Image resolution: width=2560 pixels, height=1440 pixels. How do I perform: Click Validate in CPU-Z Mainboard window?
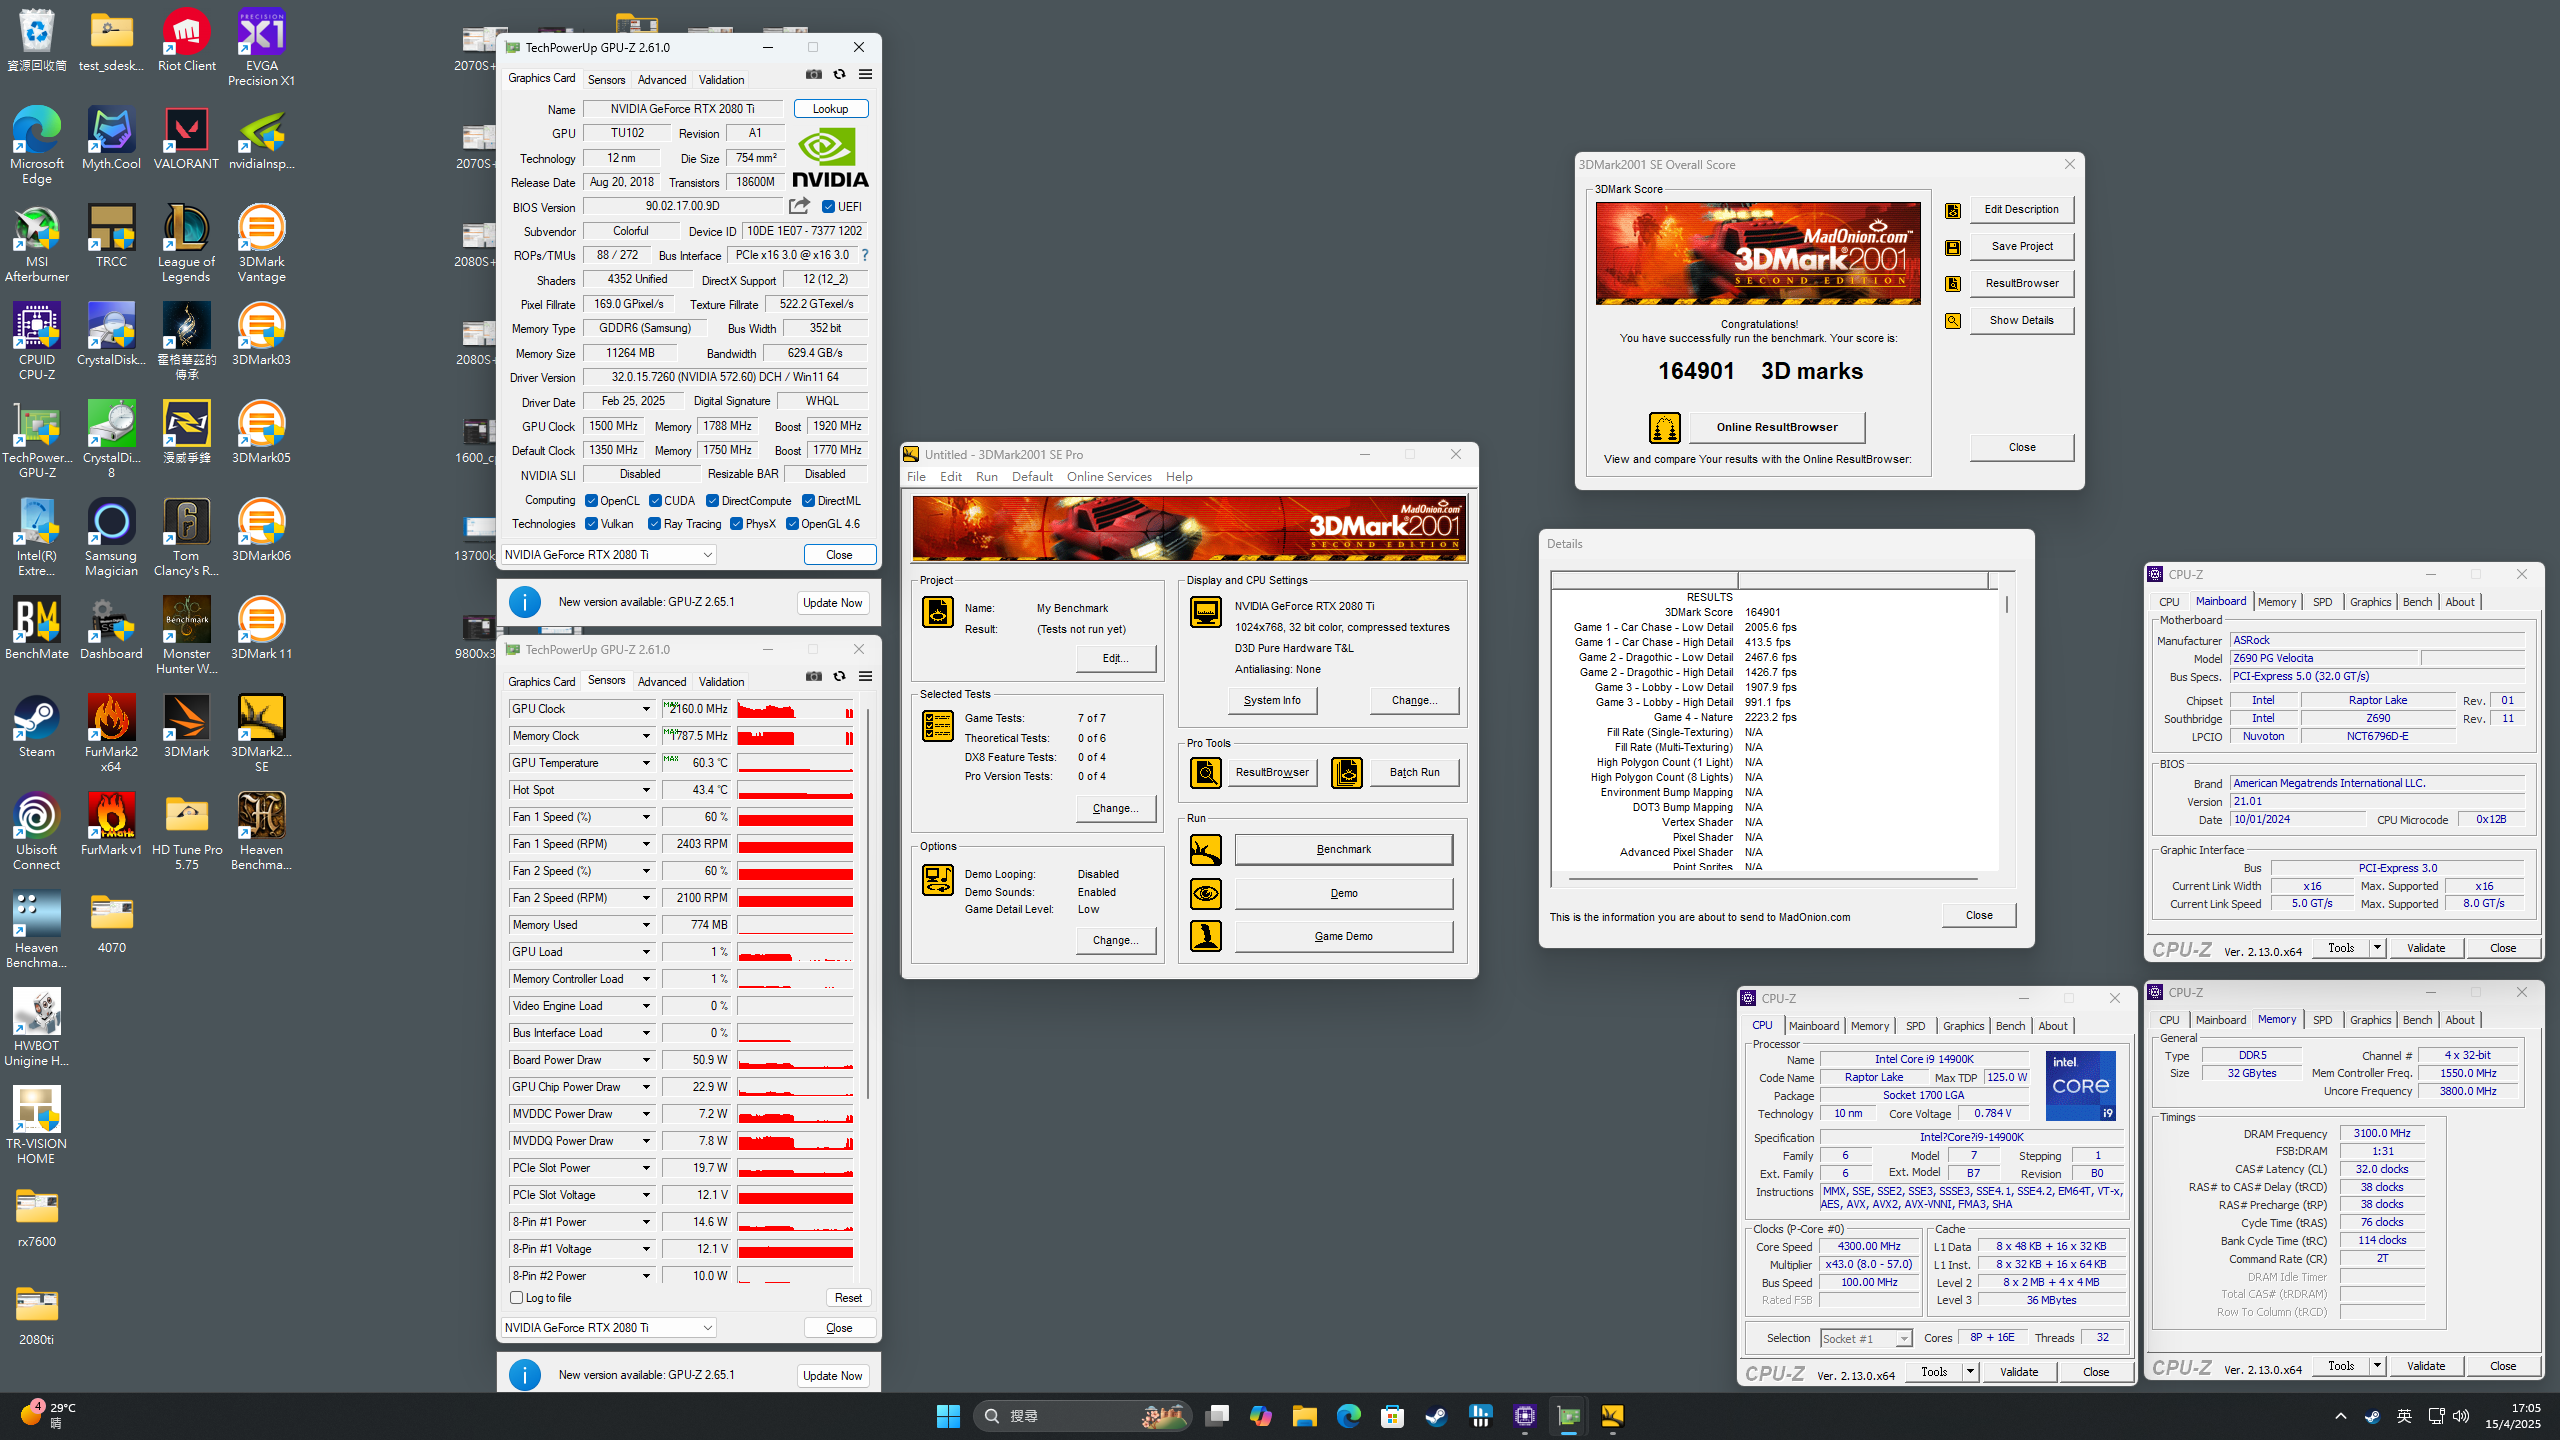point(2426,948)
